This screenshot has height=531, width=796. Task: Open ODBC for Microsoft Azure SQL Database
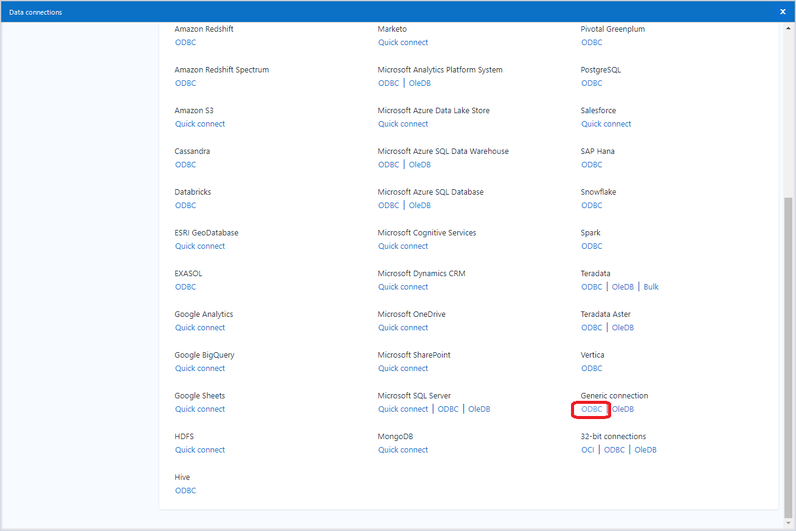pos(388,205)
